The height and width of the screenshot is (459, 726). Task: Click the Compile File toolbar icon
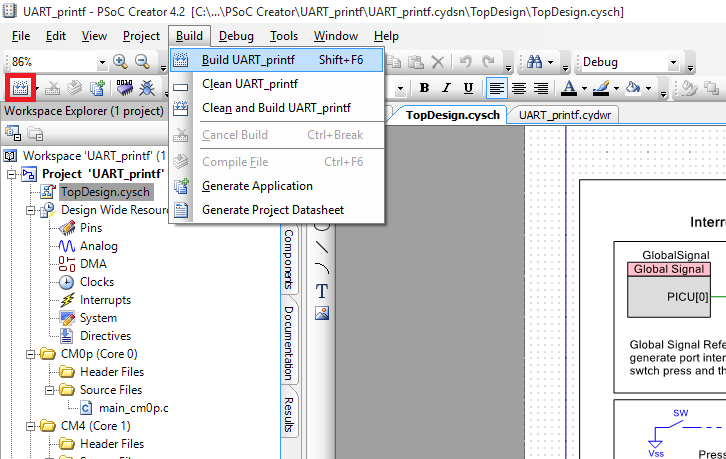pyautogui.click(x=75, y=88)
